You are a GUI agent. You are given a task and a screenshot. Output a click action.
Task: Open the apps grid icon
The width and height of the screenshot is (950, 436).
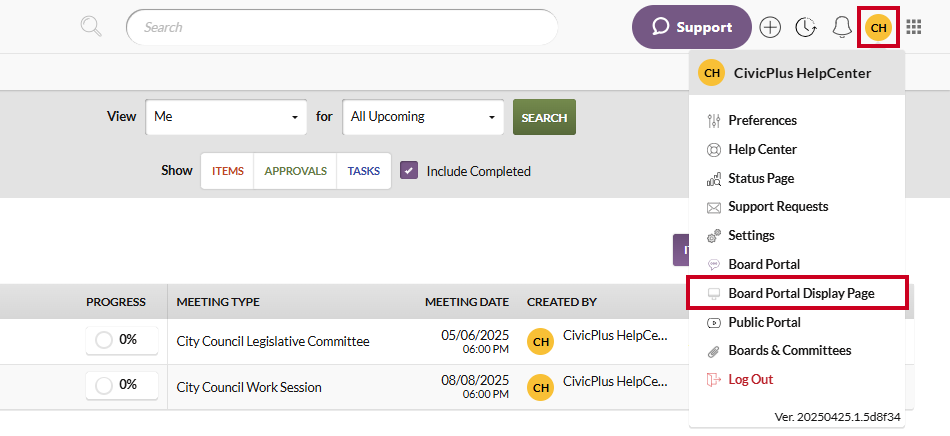click(914, 27)
